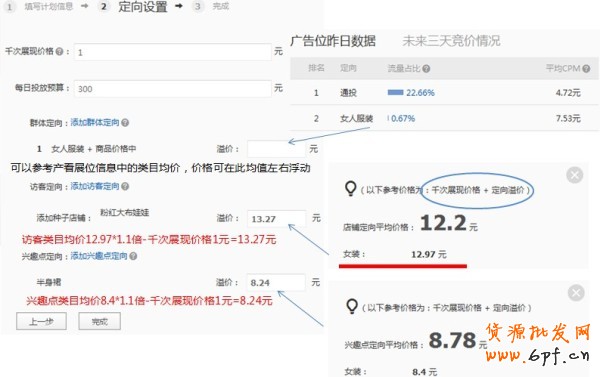The image size is (600, 377).
Task: Go to step 1 填写计划信息
Action: (x=40, y=7)
